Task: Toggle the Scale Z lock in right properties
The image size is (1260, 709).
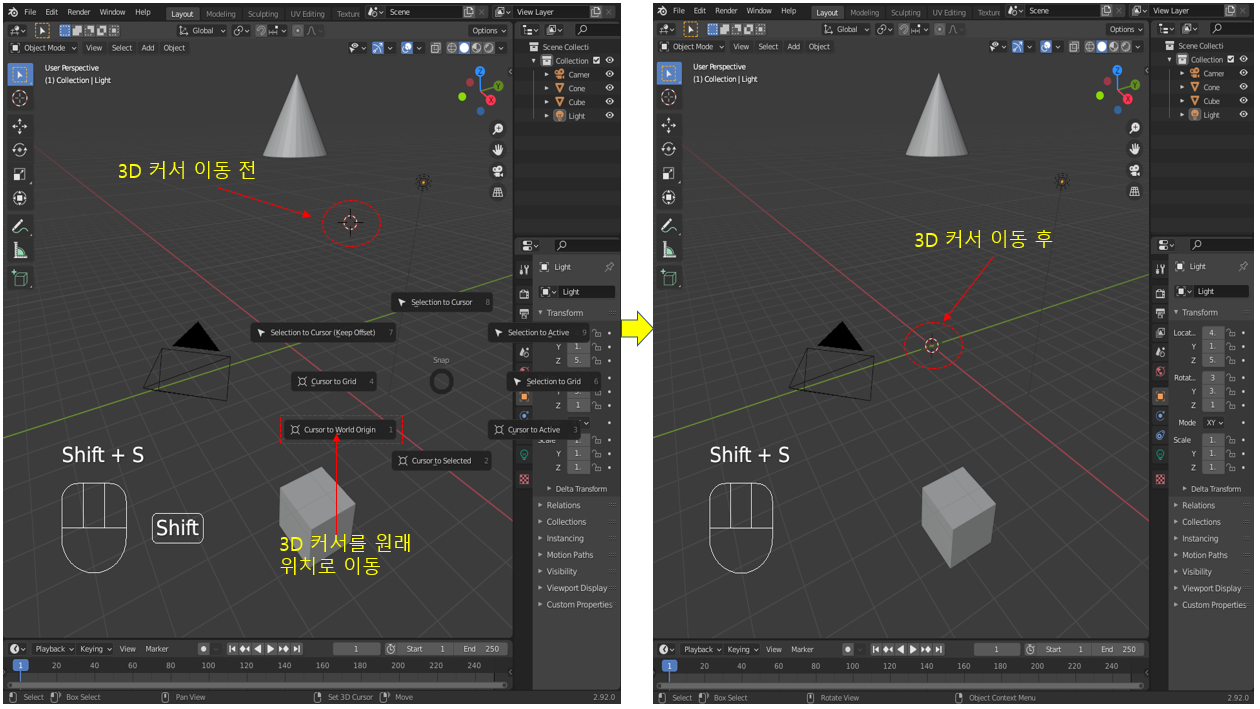Action: pos(1231,469)
